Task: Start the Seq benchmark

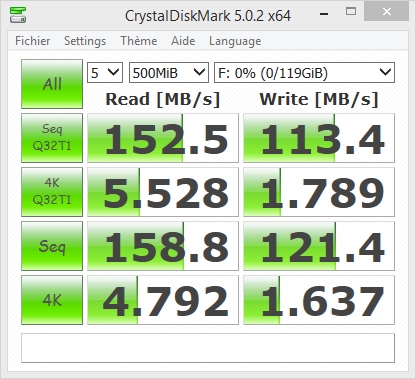Action: [x=52, y=246]
